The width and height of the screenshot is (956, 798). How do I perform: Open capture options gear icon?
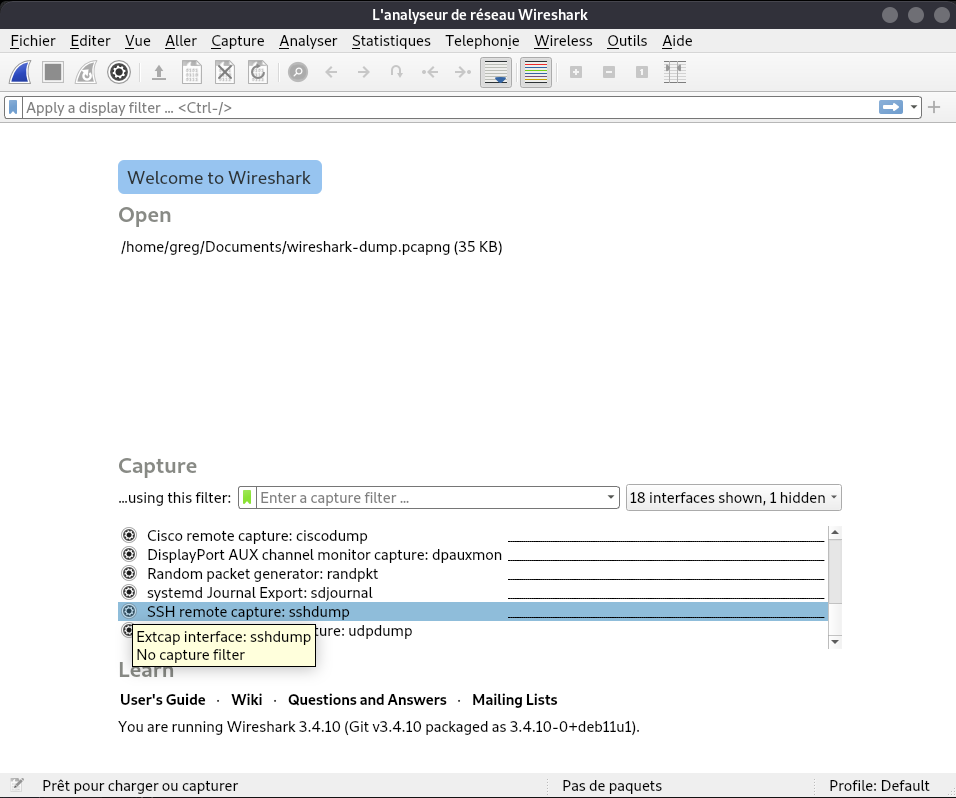119,72
